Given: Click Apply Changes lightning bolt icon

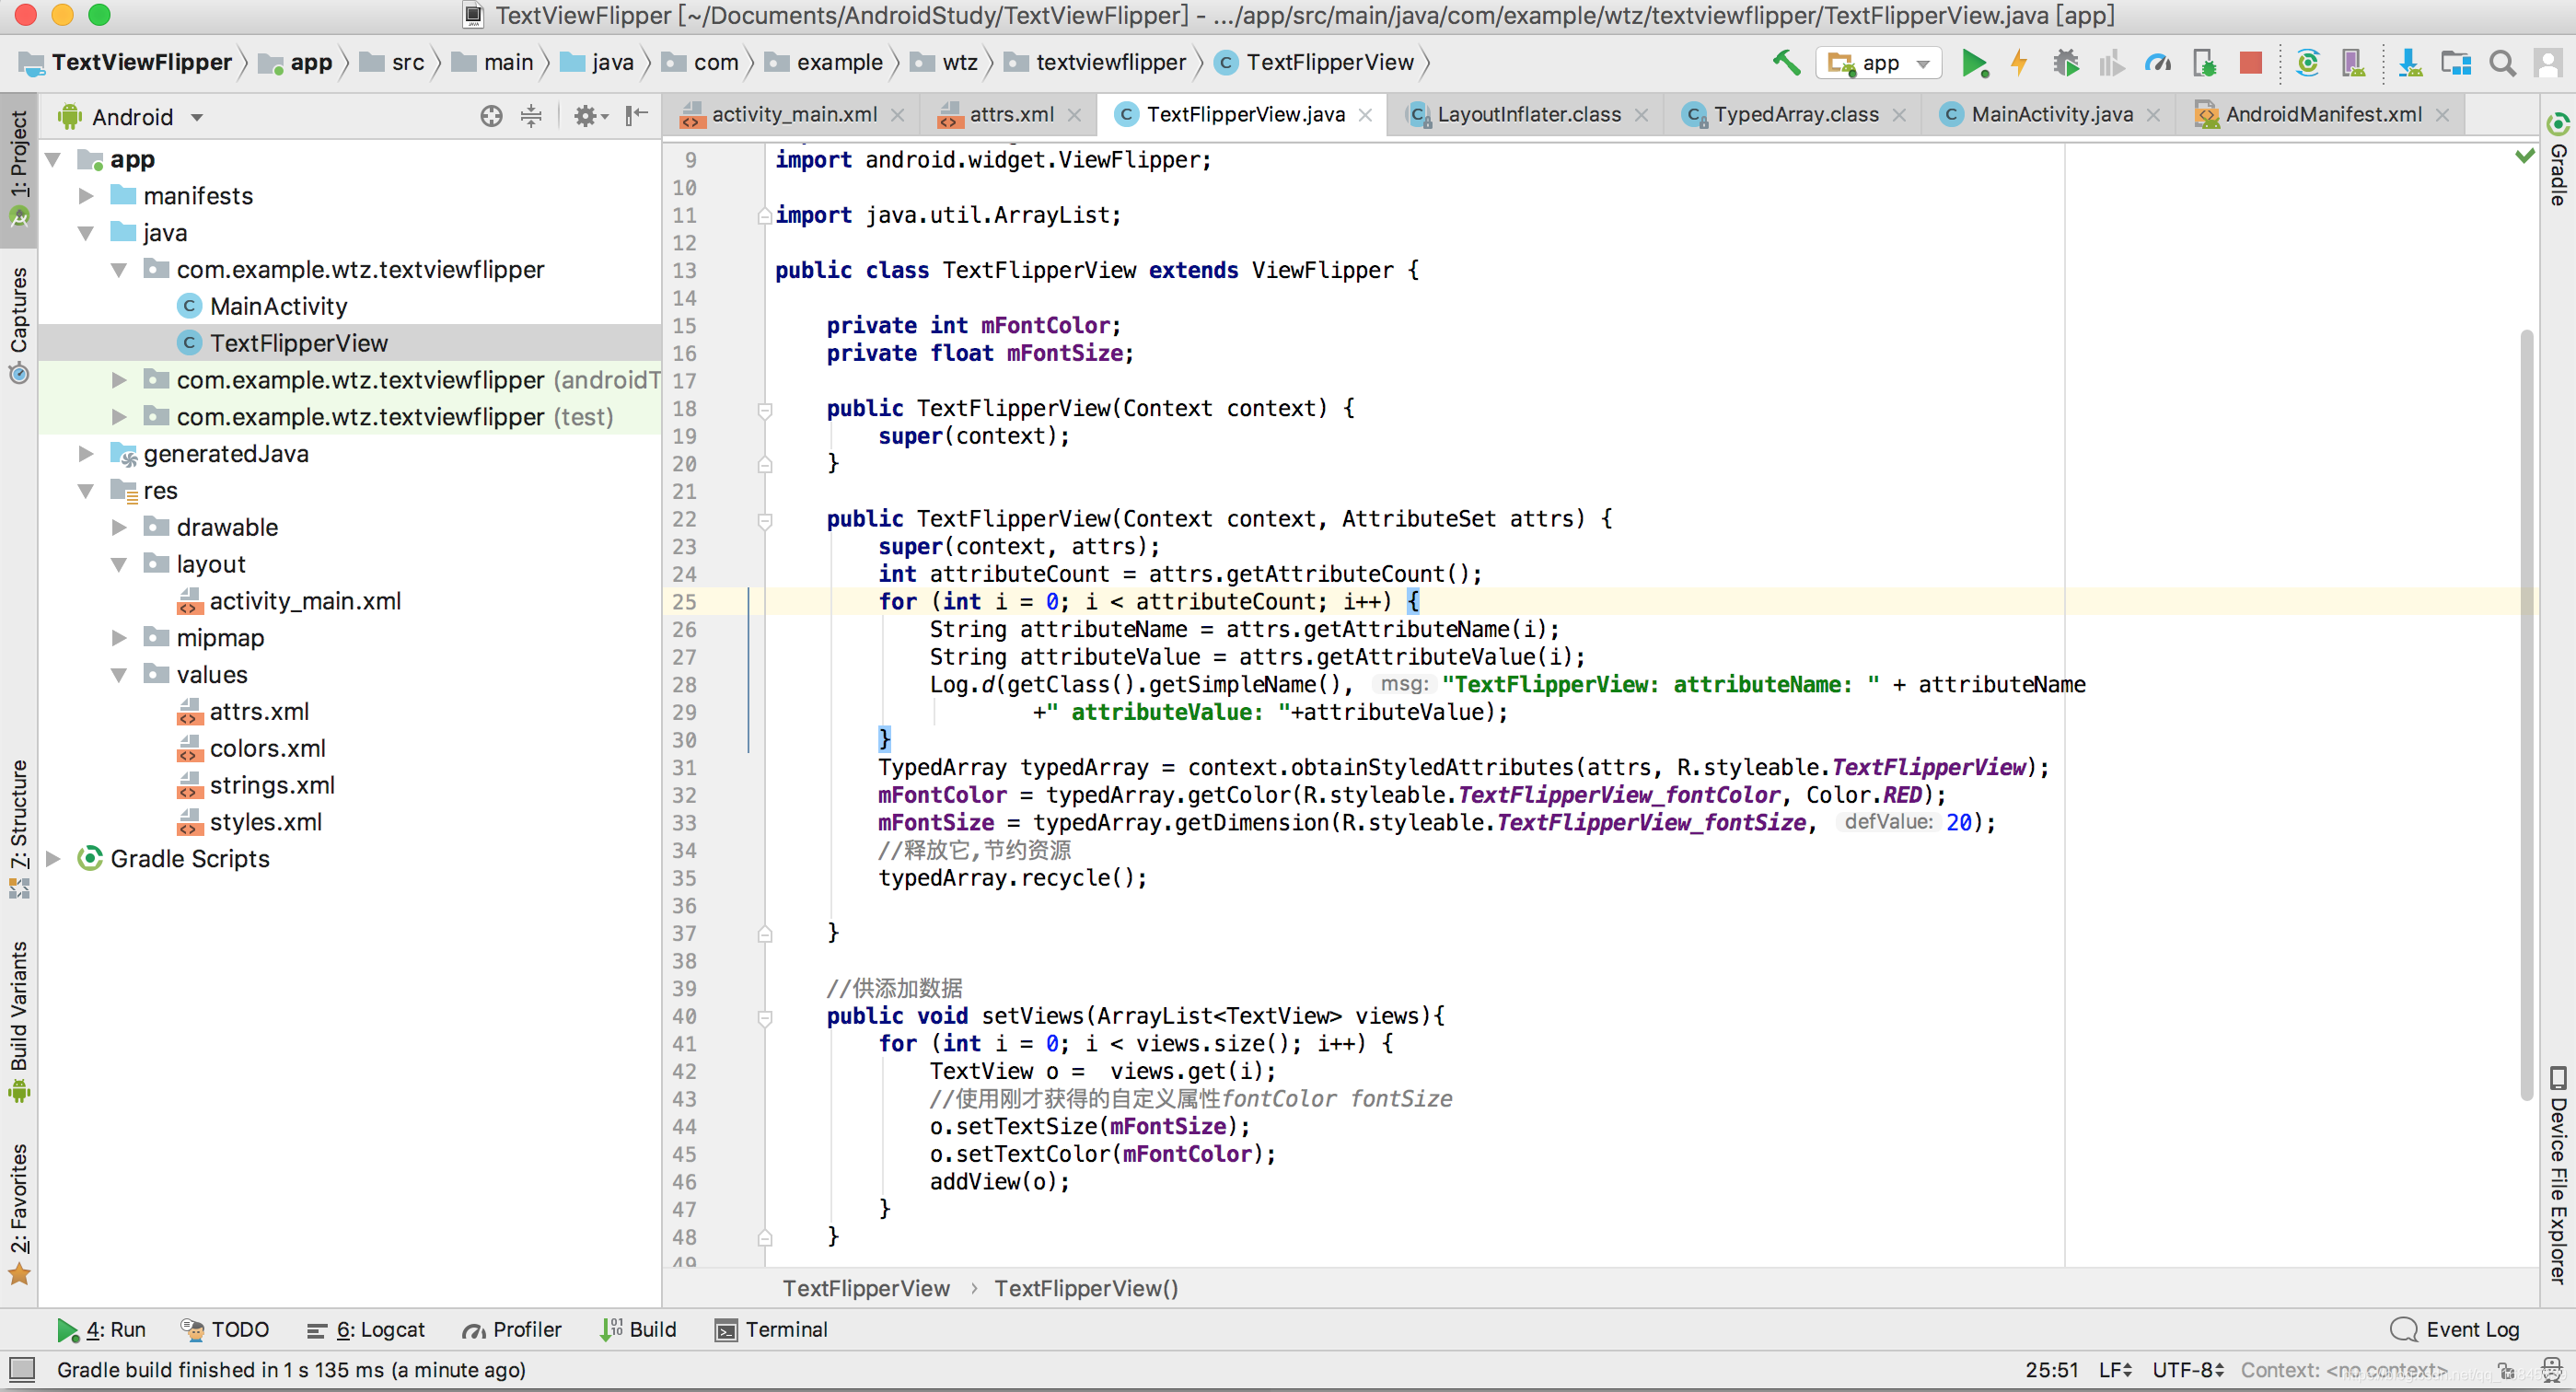Looking at the screenshot, I should (2019, 62).
